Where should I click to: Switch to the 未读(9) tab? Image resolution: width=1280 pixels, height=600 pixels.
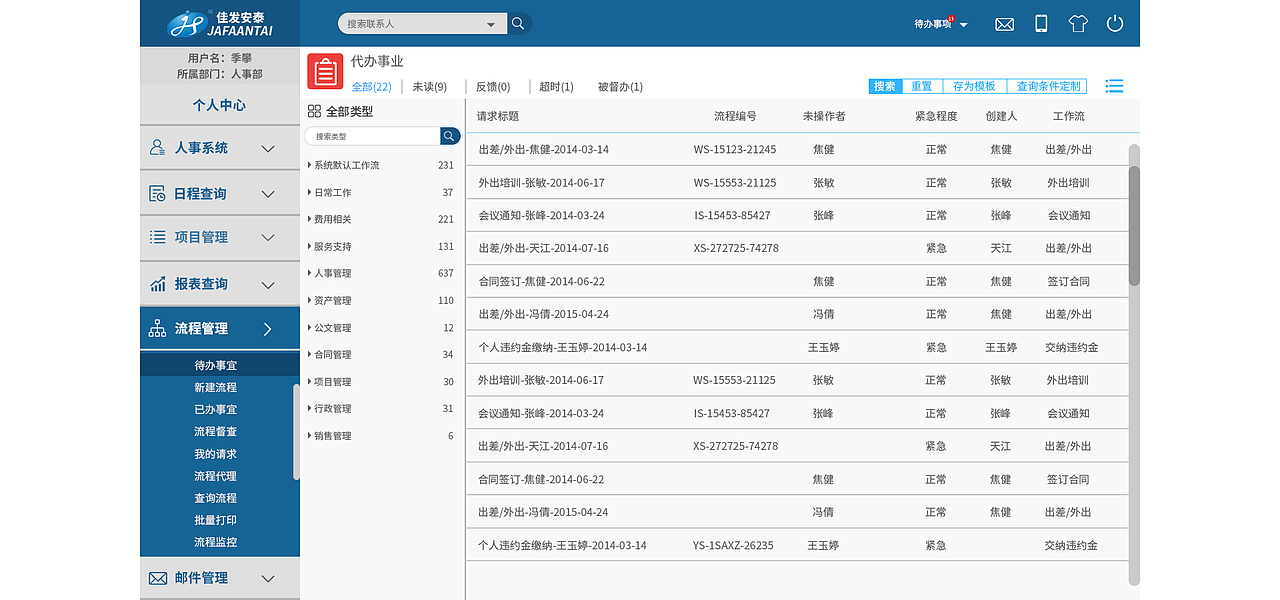click(429, 87)
